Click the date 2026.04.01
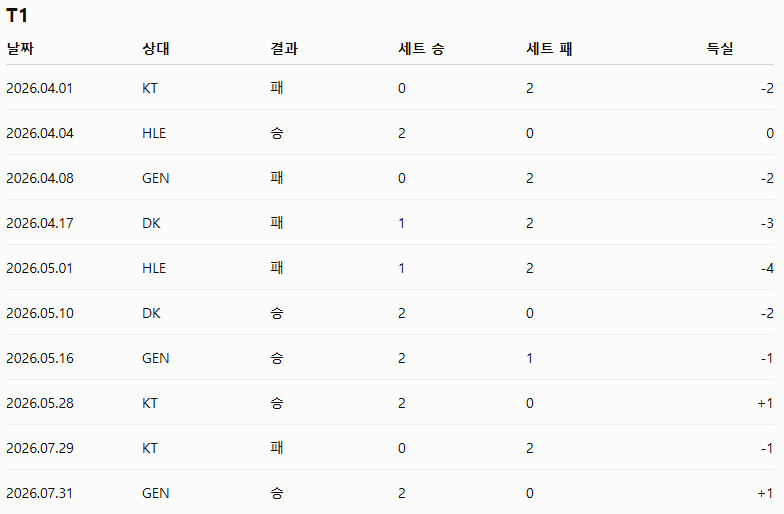The width and height of the screenshot is (784, 514). pyautogui.click(x=40, y=88)
